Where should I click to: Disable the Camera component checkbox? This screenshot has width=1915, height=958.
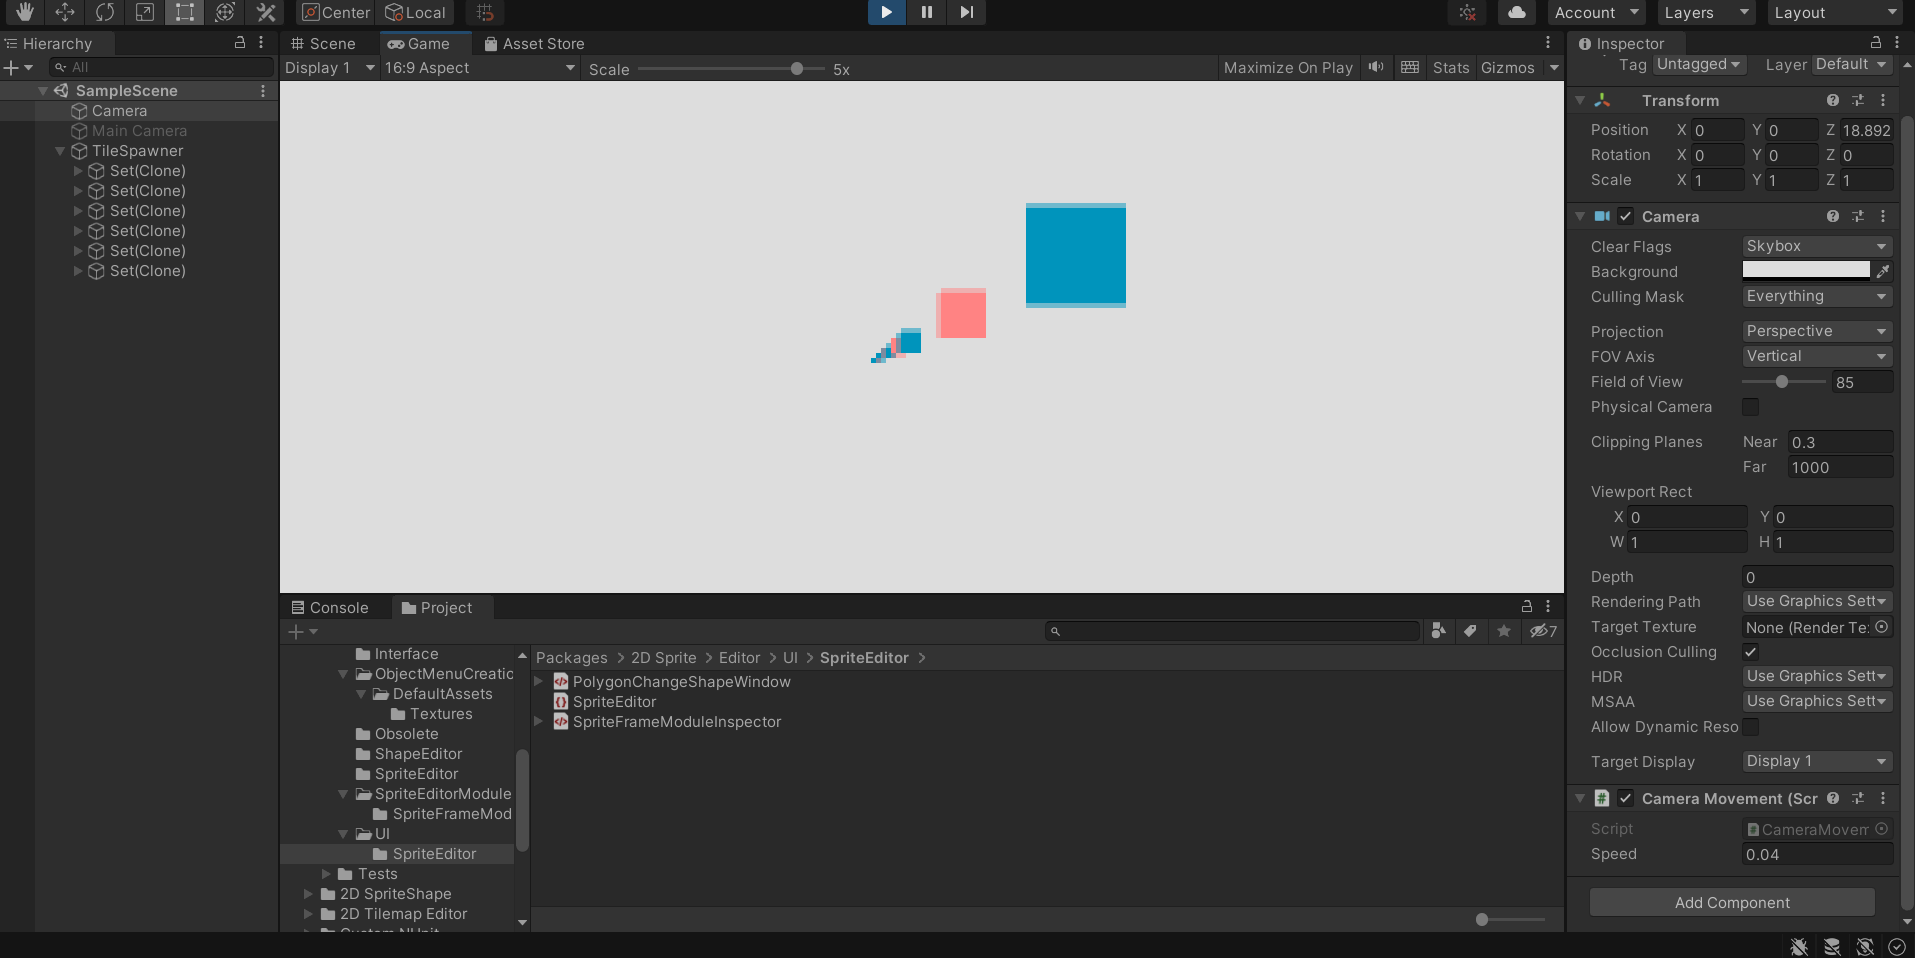1625,216
